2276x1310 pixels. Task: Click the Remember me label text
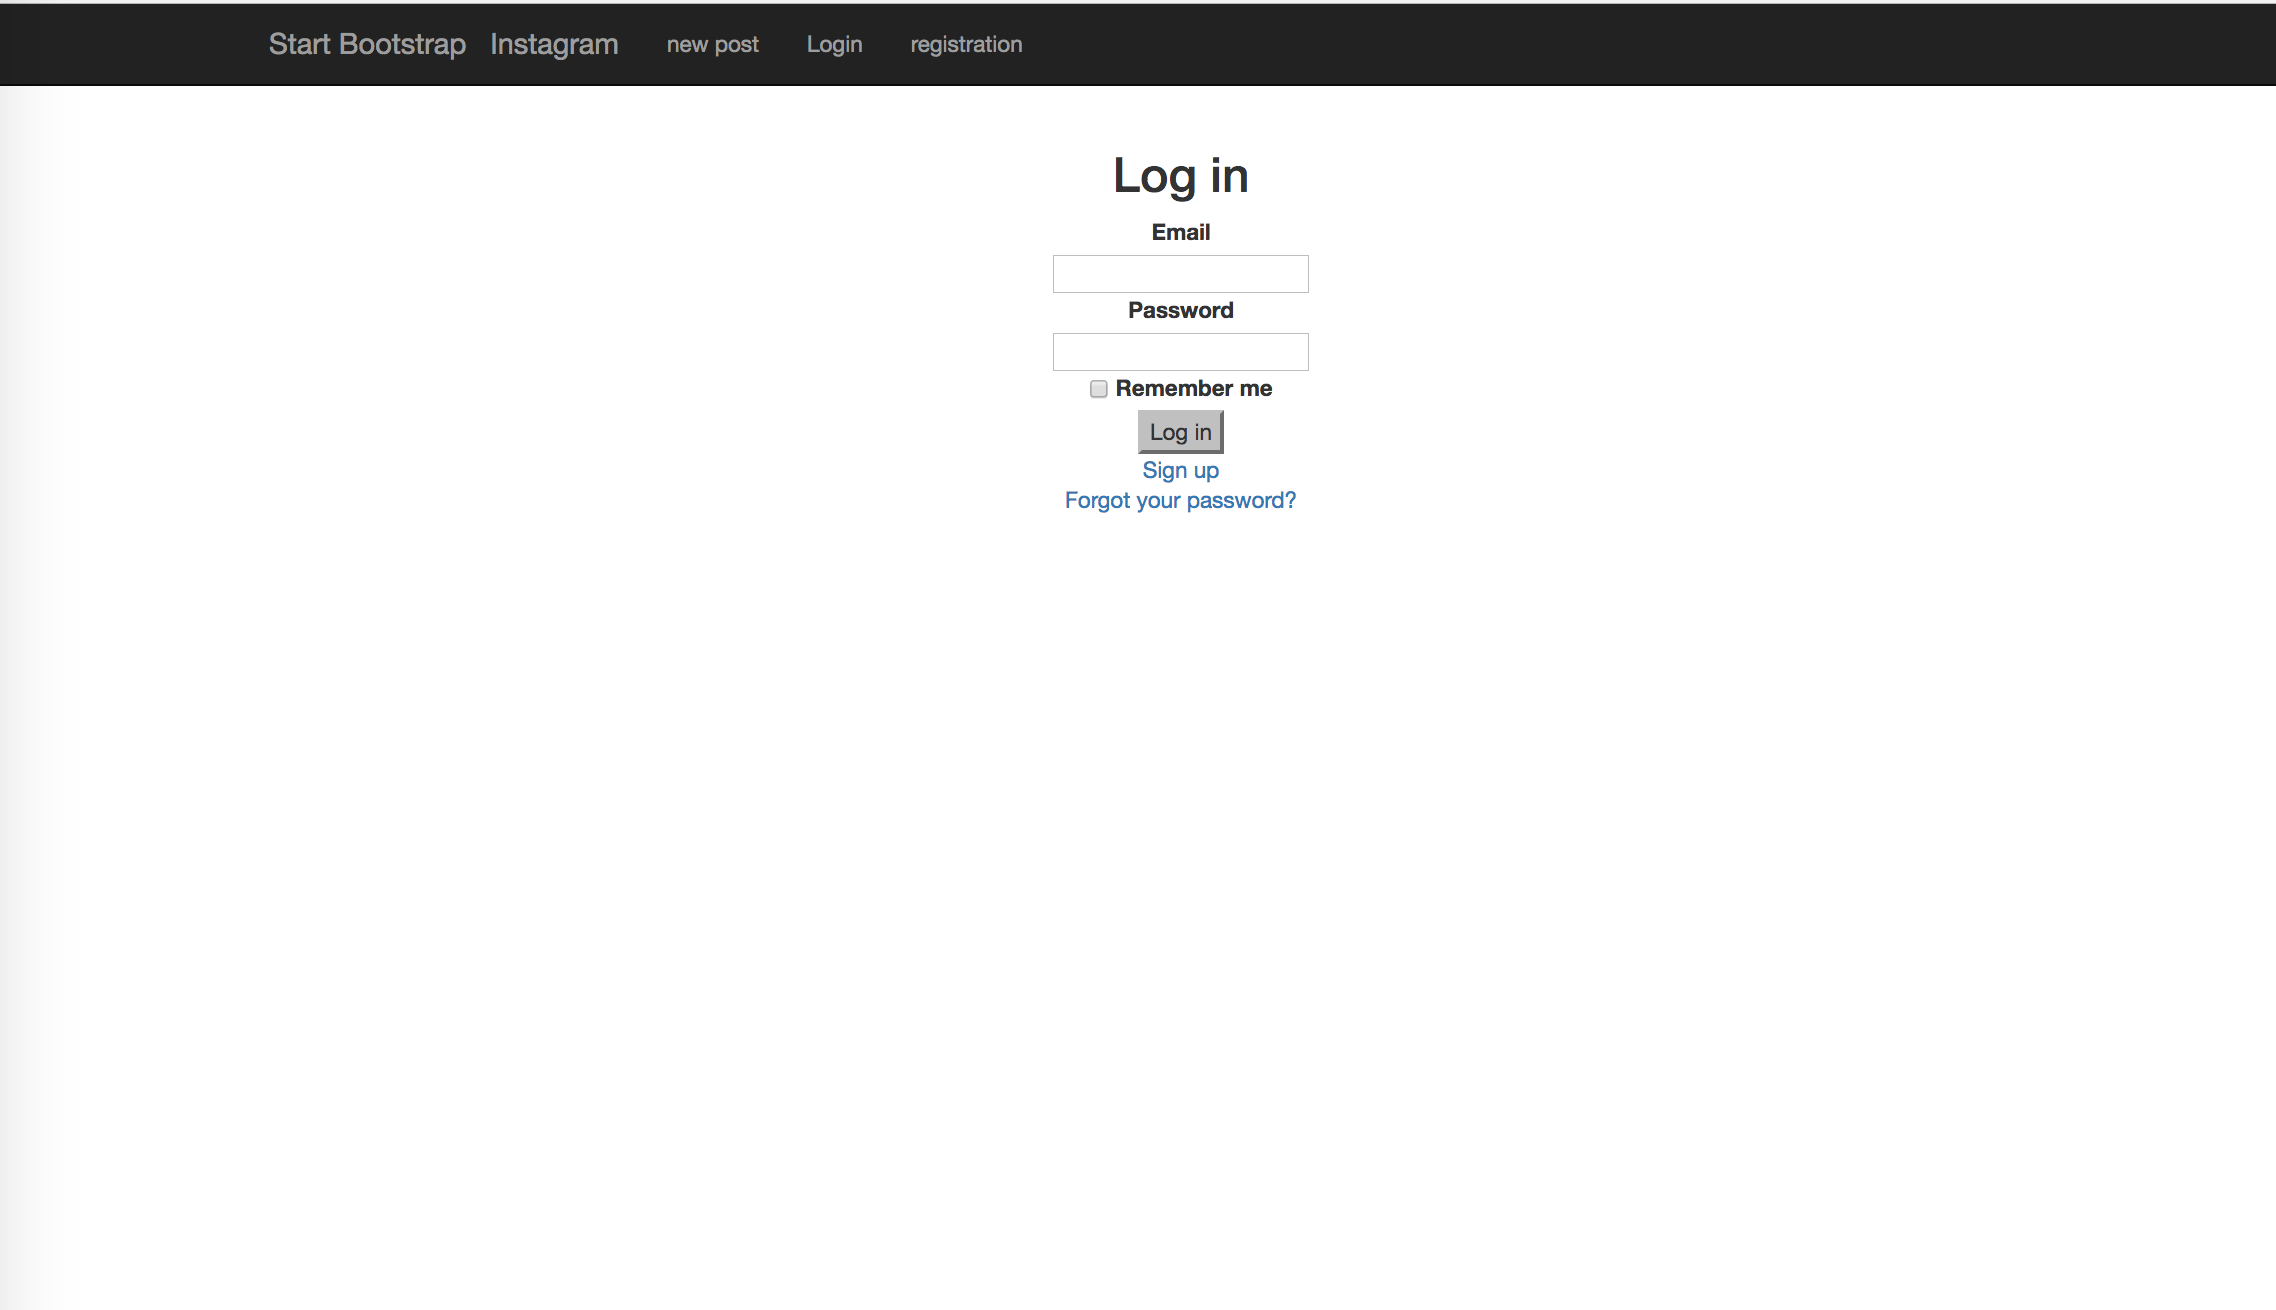(x=1194, y=388)
